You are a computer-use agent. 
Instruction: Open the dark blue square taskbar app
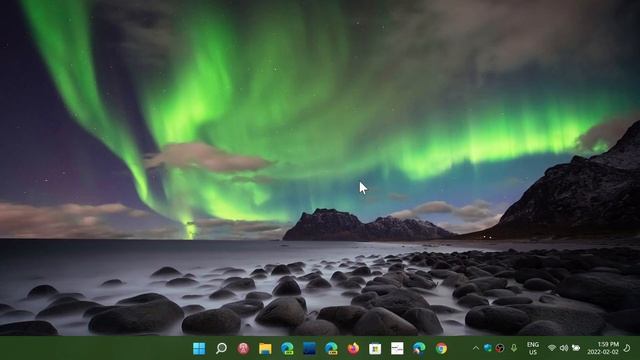[x=309, y=348]
